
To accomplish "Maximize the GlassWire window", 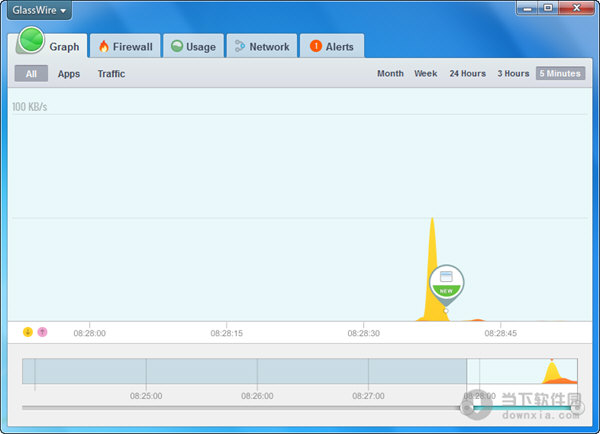I will point(548,8).
